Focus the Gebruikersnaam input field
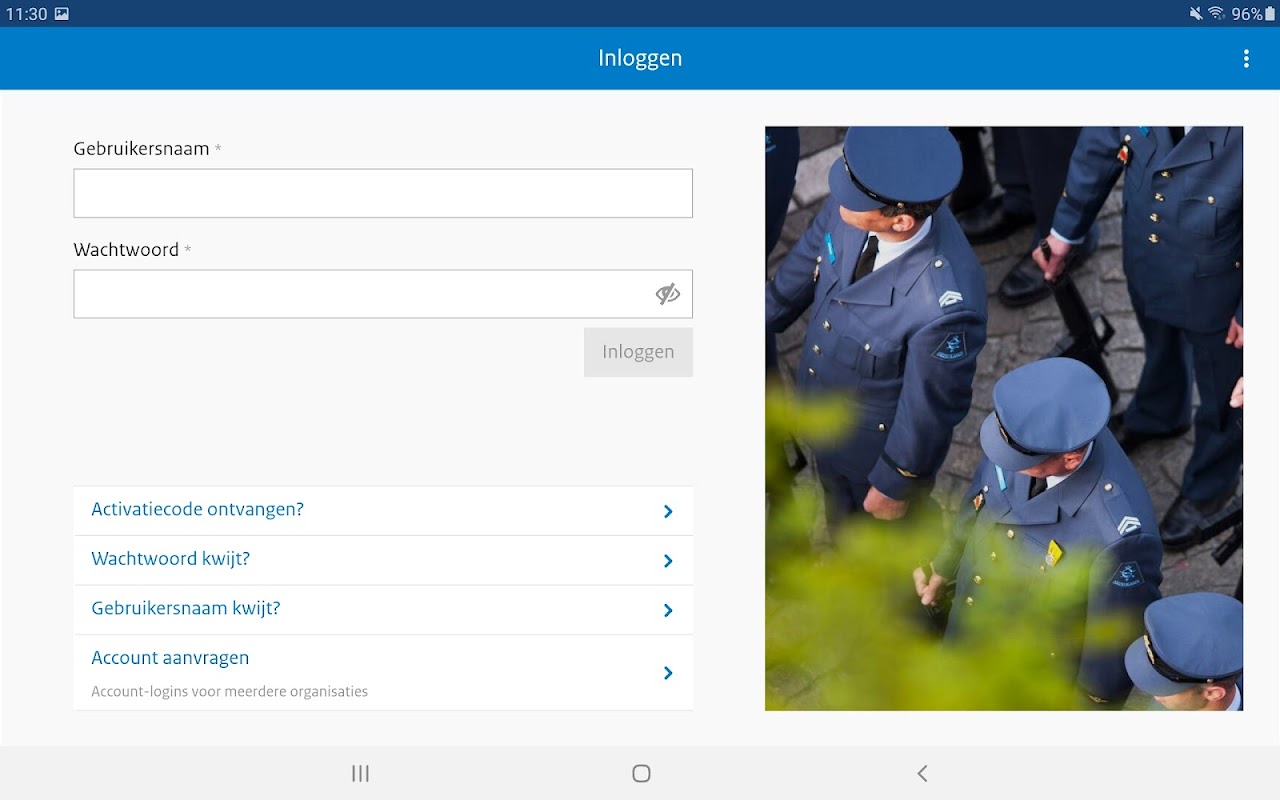1280x800 pixels. 383,193
